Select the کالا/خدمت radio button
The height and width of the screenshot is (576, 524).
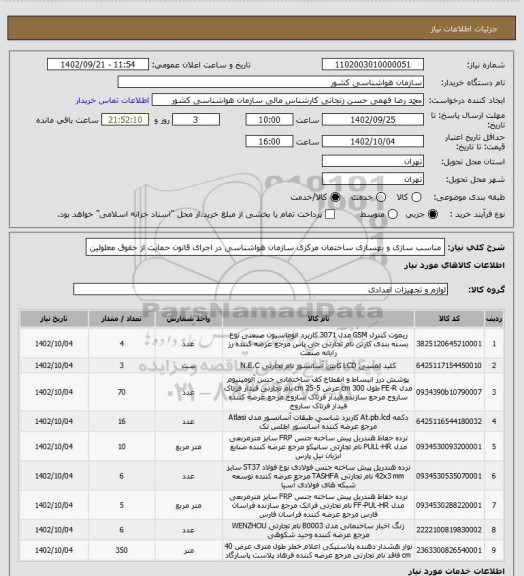[x=335, y=197]
